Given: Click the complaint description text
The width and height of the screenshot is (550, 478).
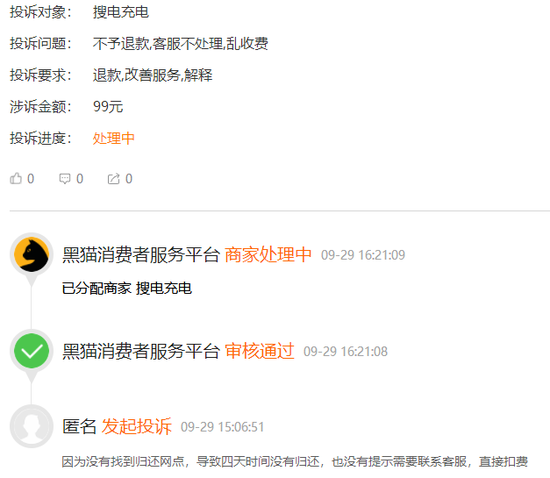Looking at the screenshot, I should [x=295, y=462].
